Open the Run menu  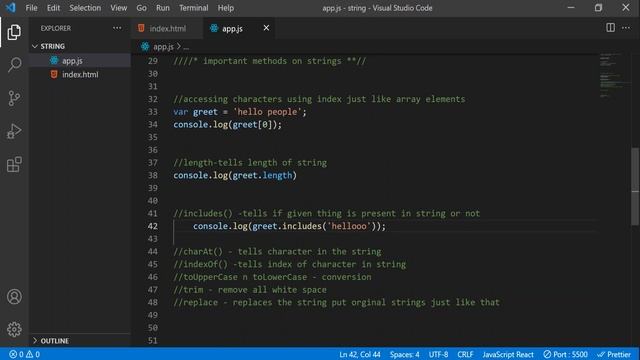(162, 8)
